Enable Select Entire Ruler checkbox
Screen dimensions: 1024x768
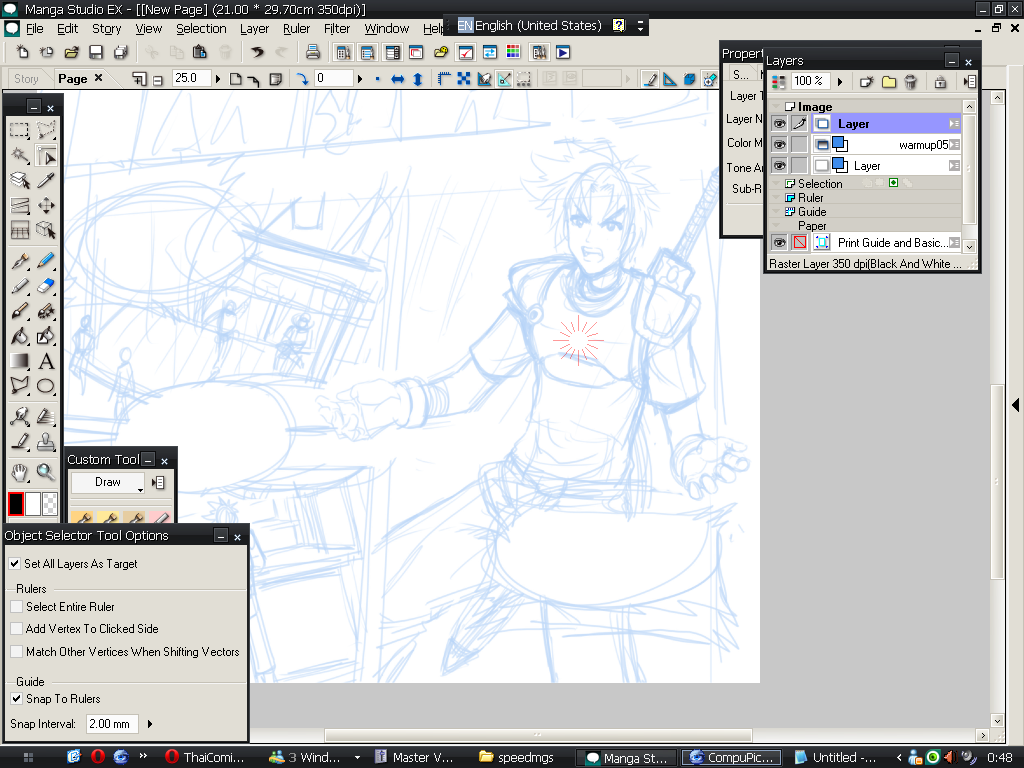pyautogui.click(x=17, y=607)
